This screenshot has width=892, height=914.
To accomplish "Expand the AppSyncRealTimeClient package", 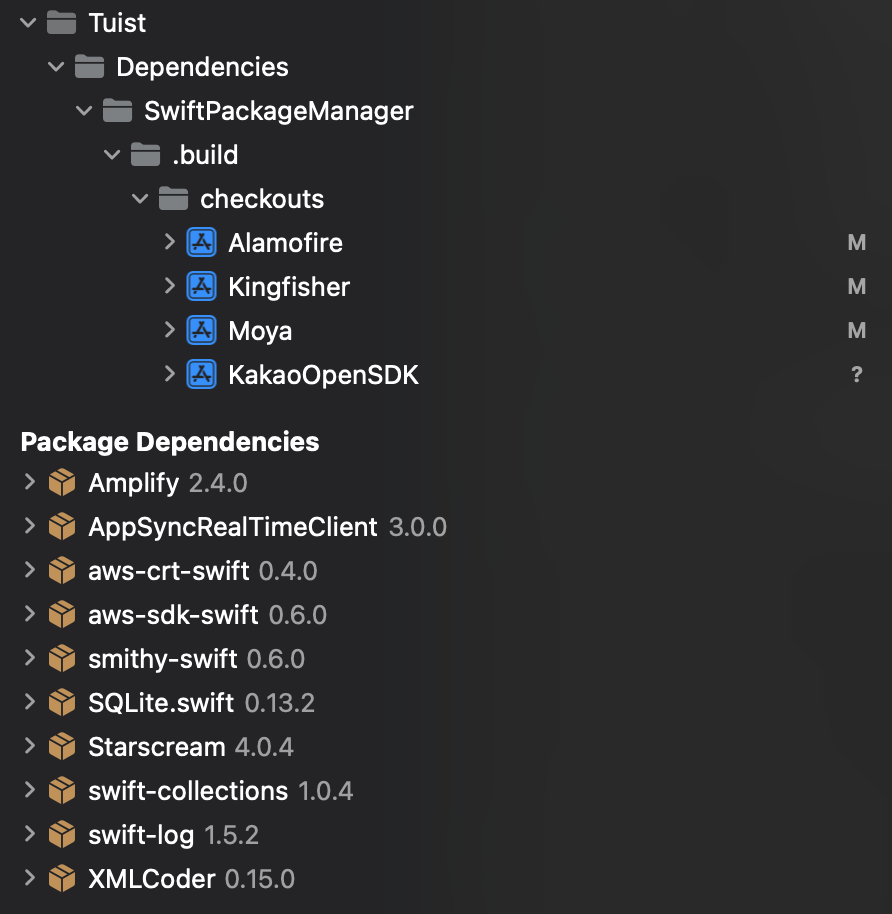I will point(30,526).
